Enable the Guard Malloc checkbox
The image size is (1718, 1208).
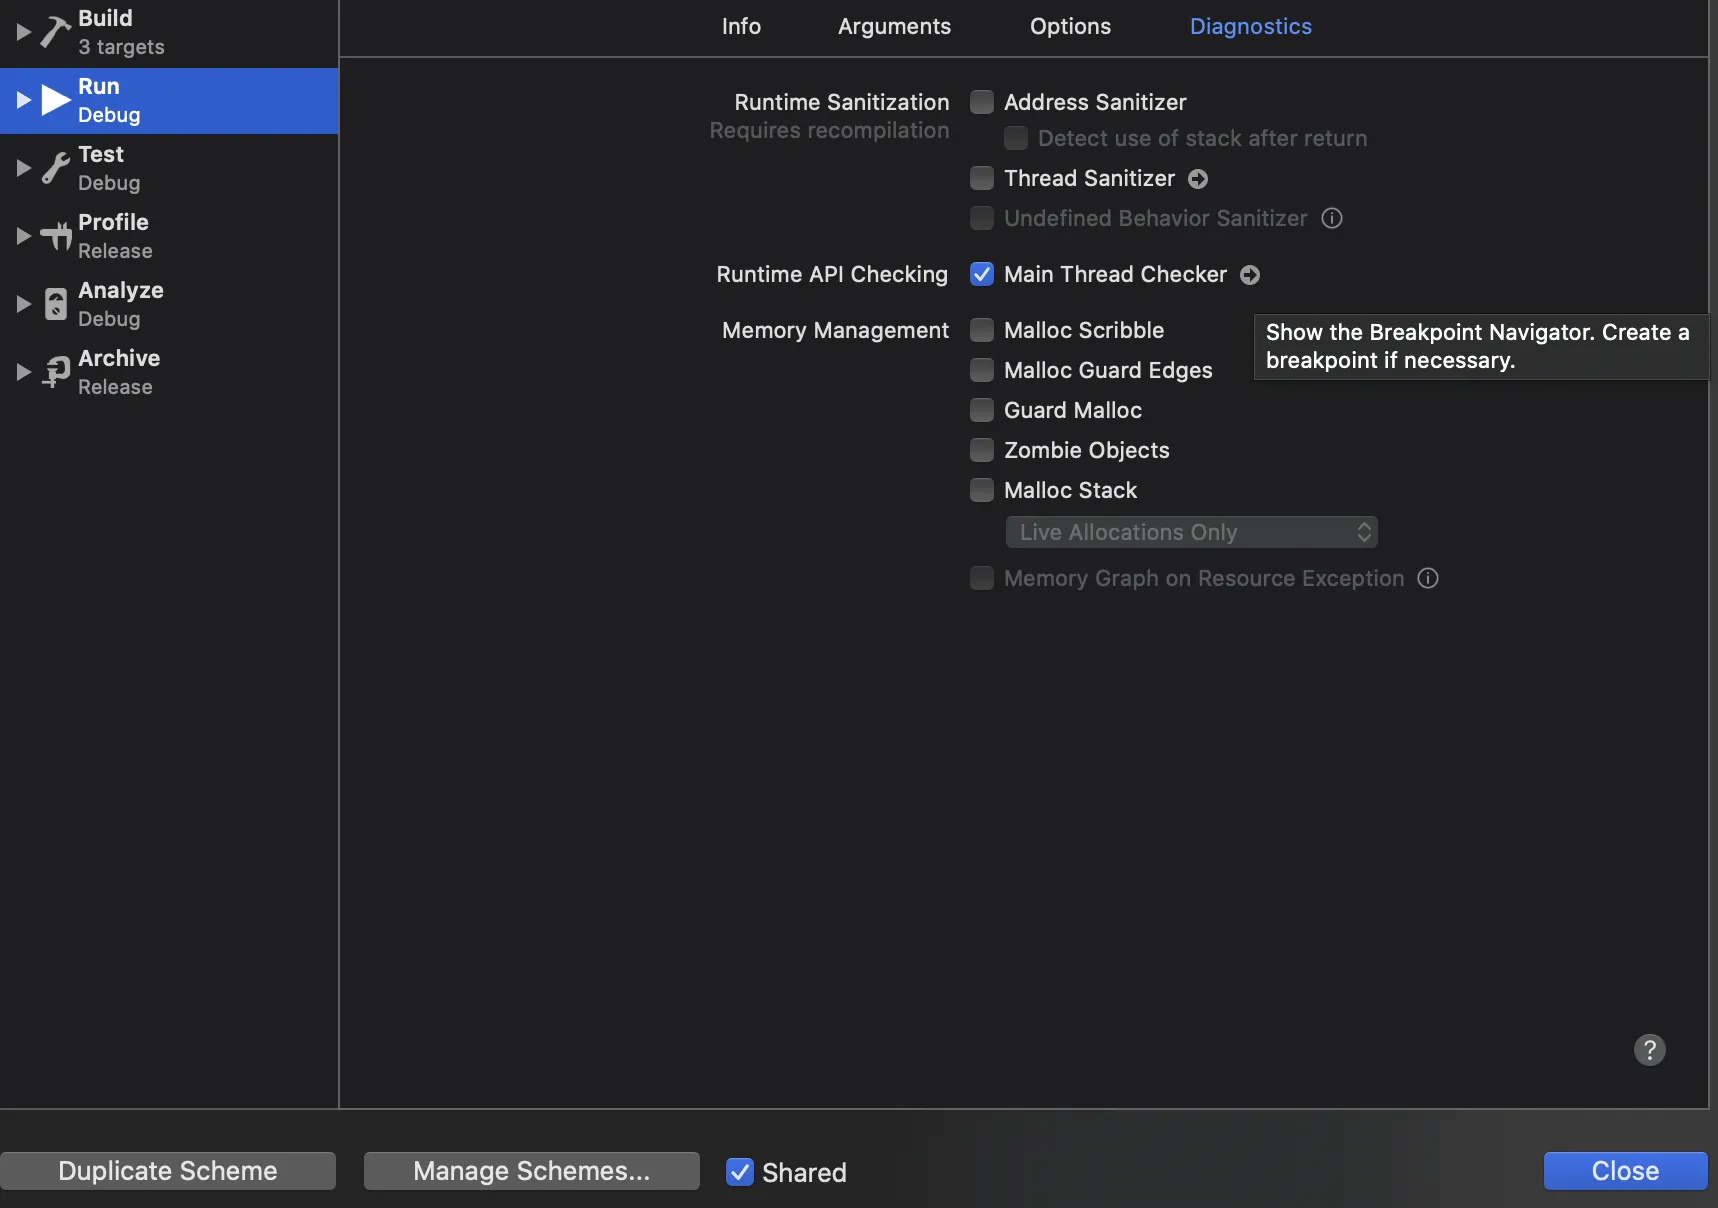coord(982,410)
